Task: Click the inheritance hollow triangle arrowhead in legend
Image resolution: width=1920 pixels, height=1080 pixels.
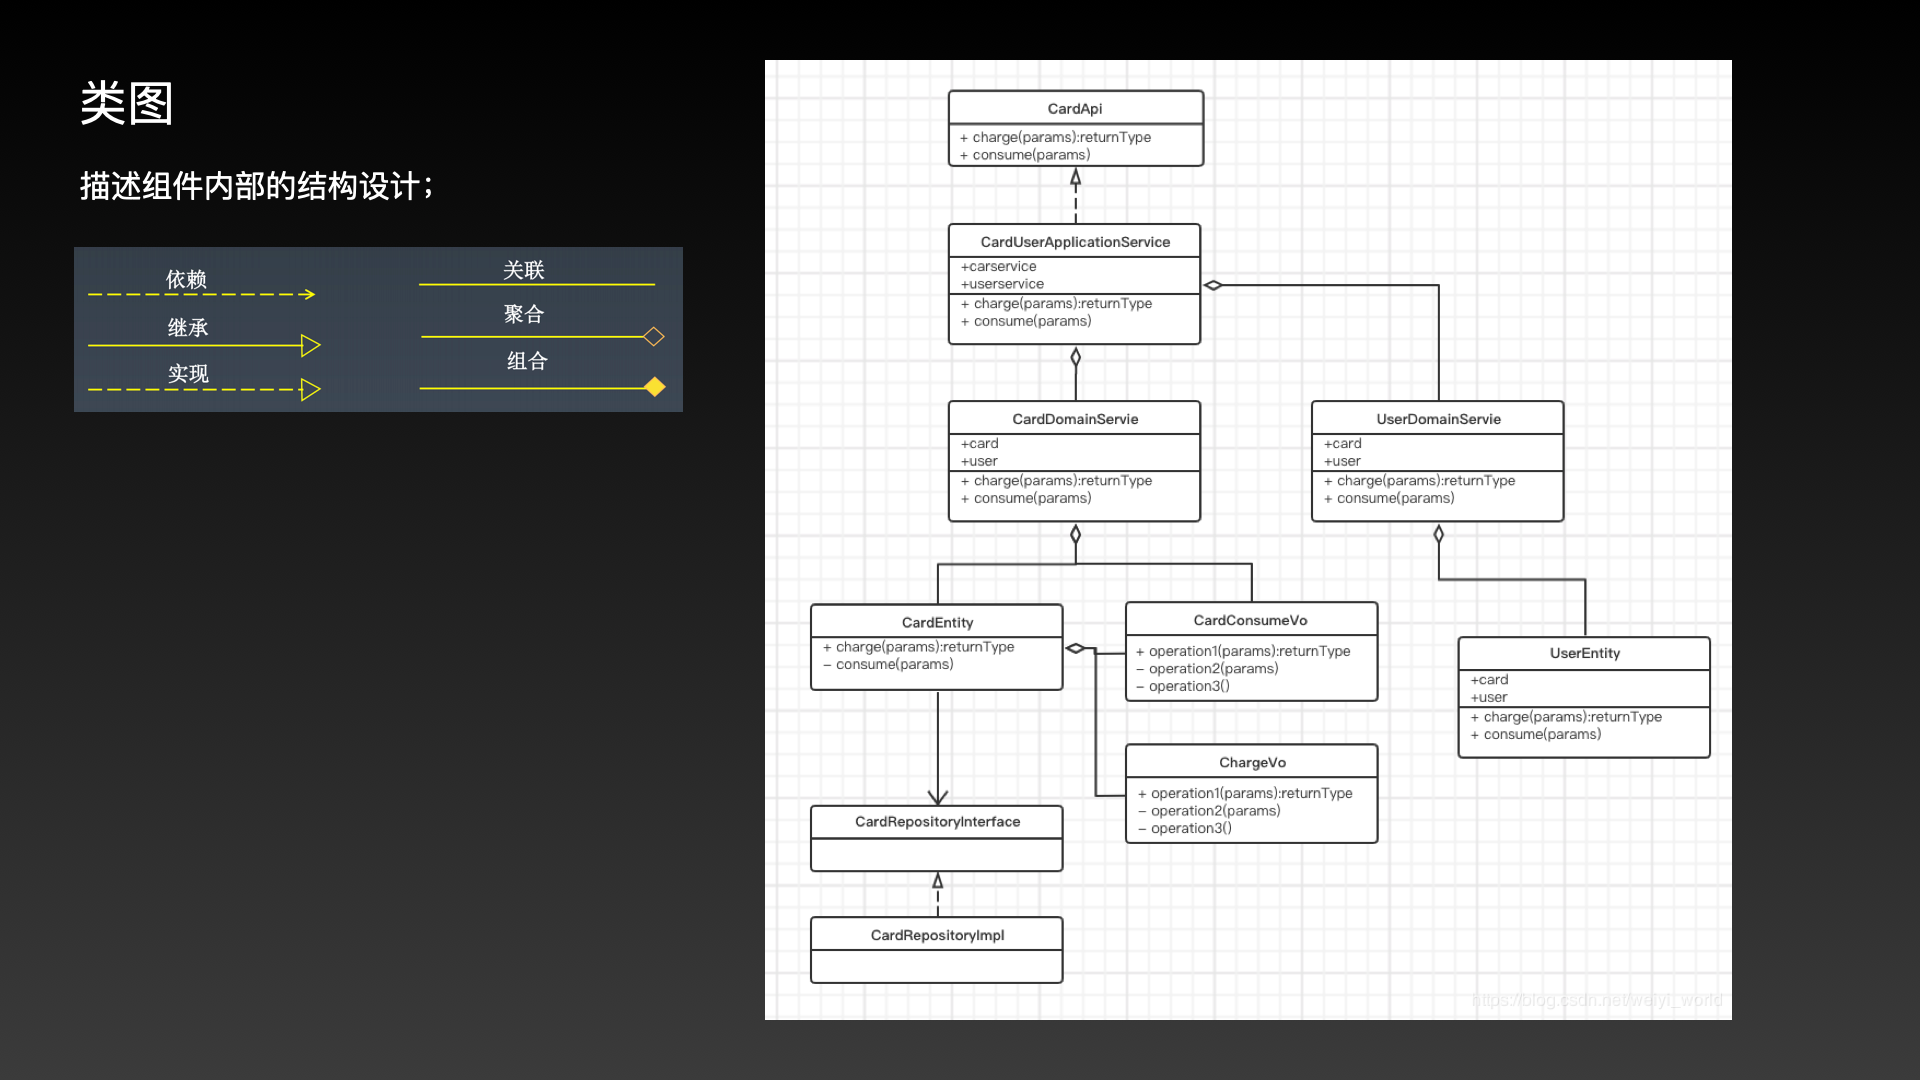Action: [311, 345]
